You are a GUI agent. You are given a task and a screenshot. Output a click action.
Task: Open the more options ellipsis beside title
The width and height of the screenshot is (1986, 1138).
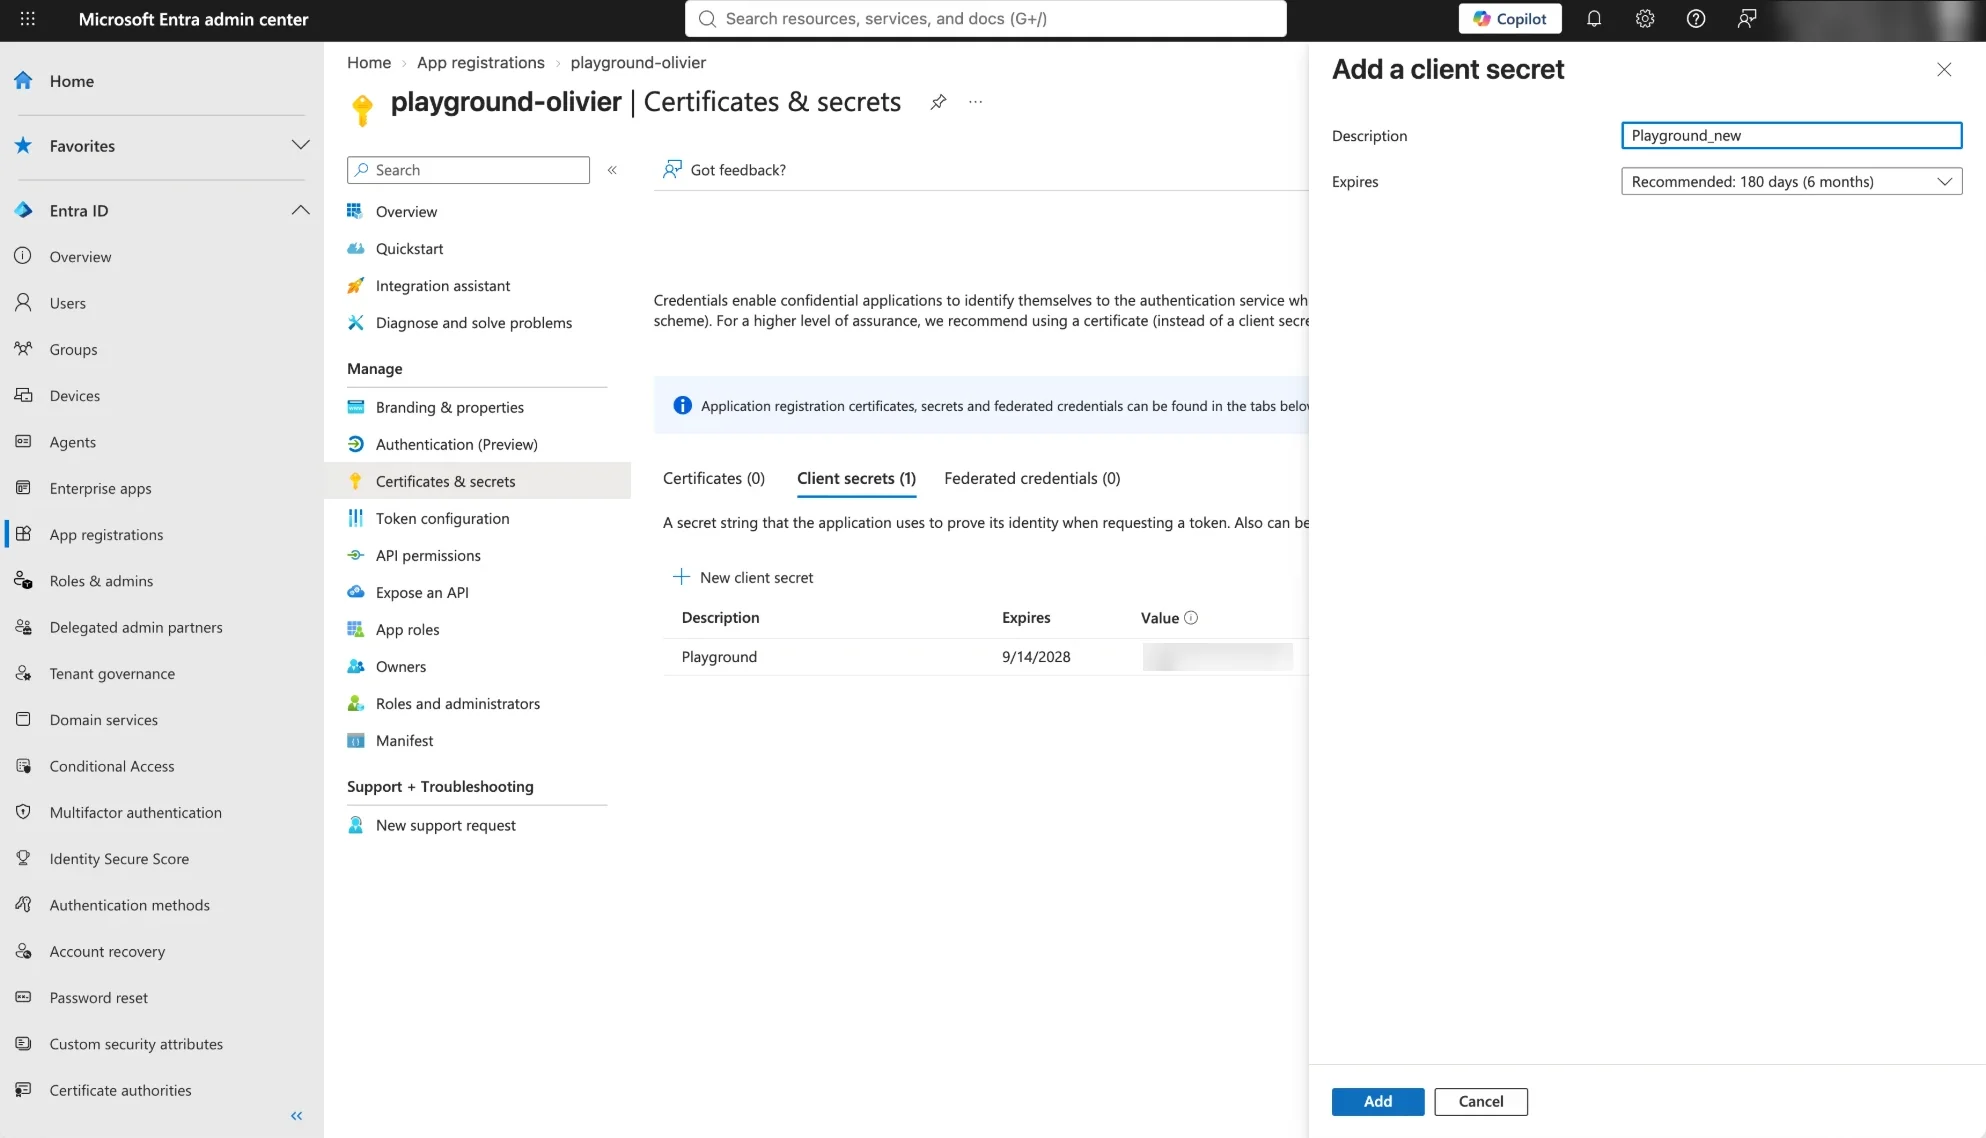click(x=976, y=102)
